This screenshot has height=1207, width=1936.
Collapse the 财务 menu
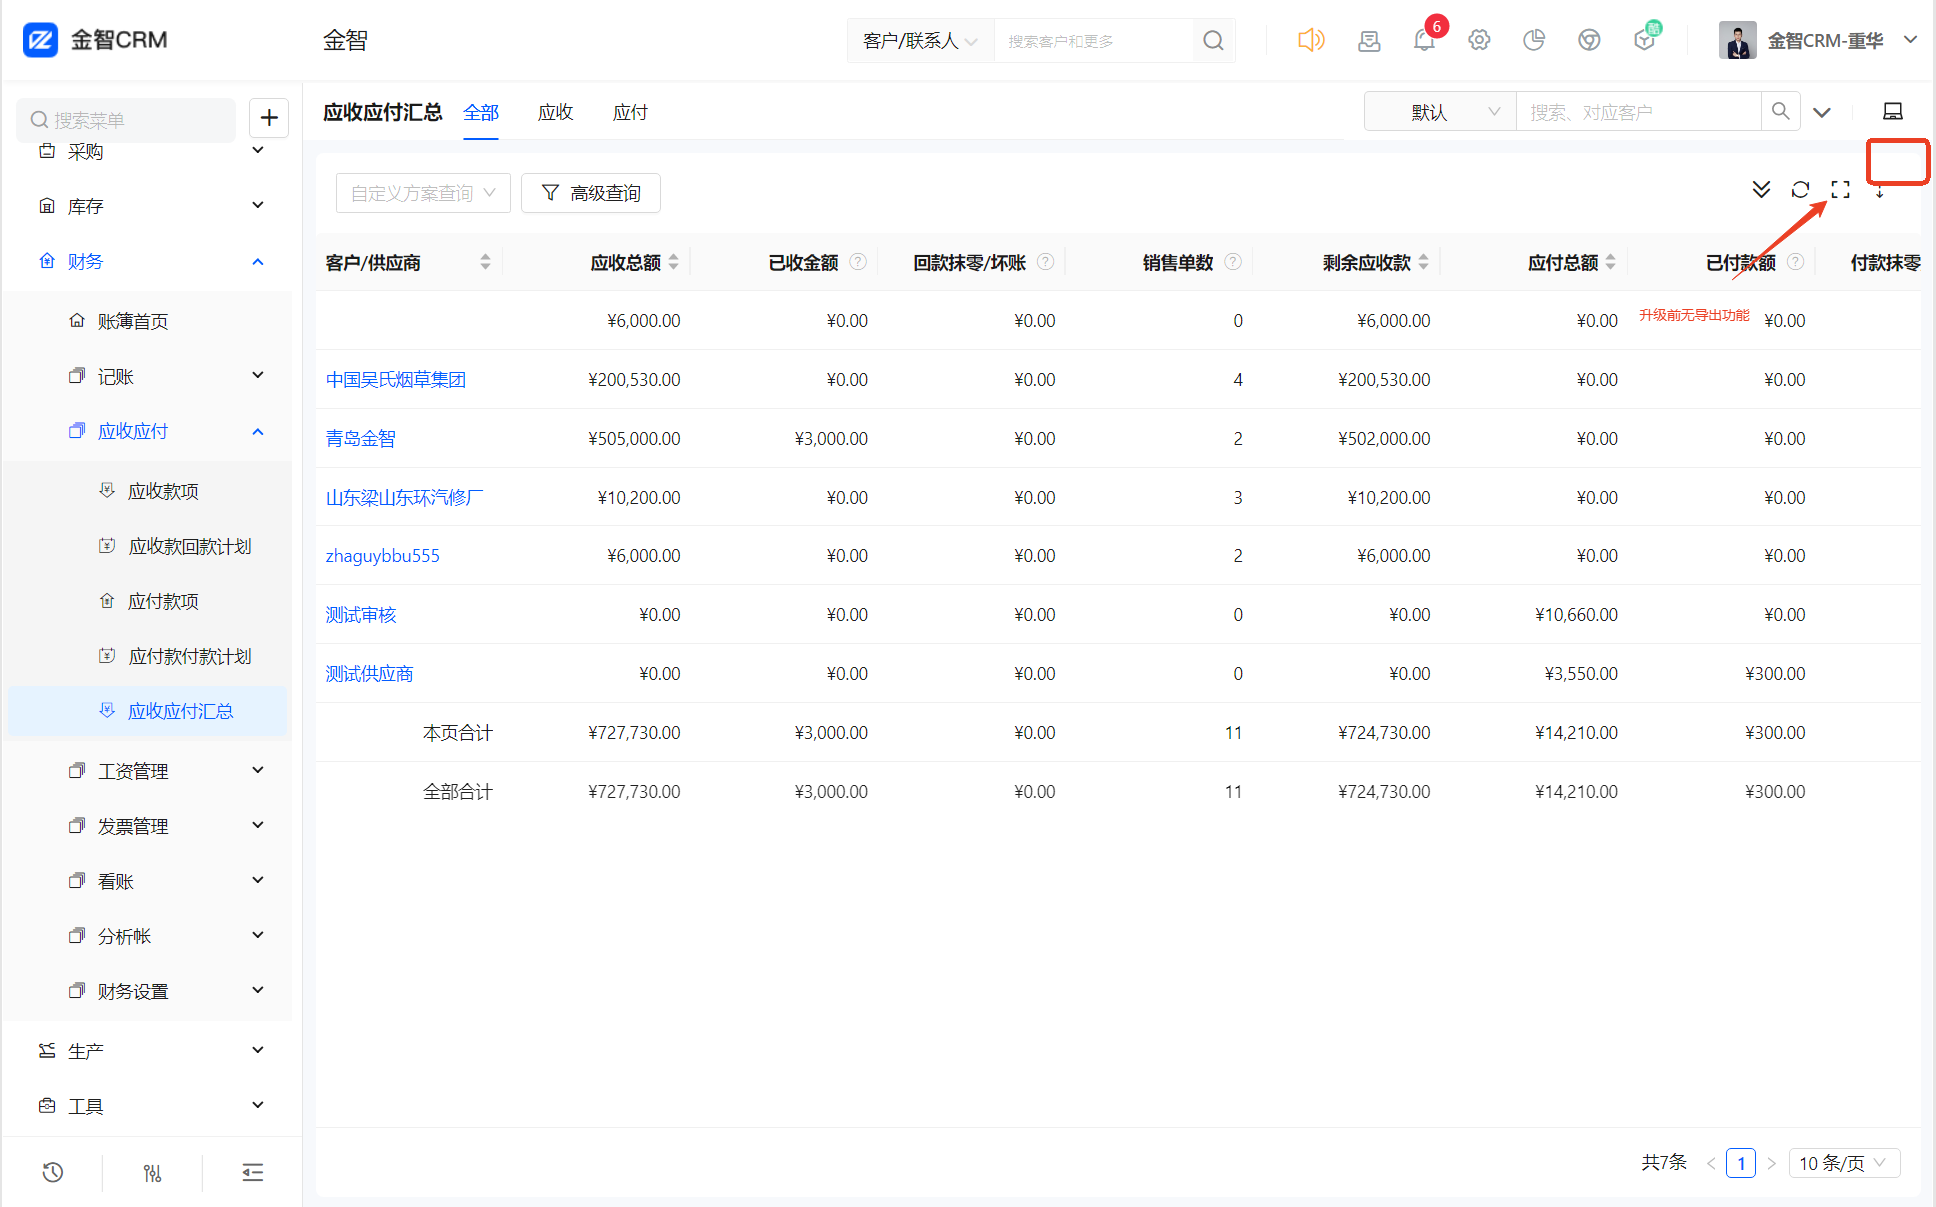150,261
